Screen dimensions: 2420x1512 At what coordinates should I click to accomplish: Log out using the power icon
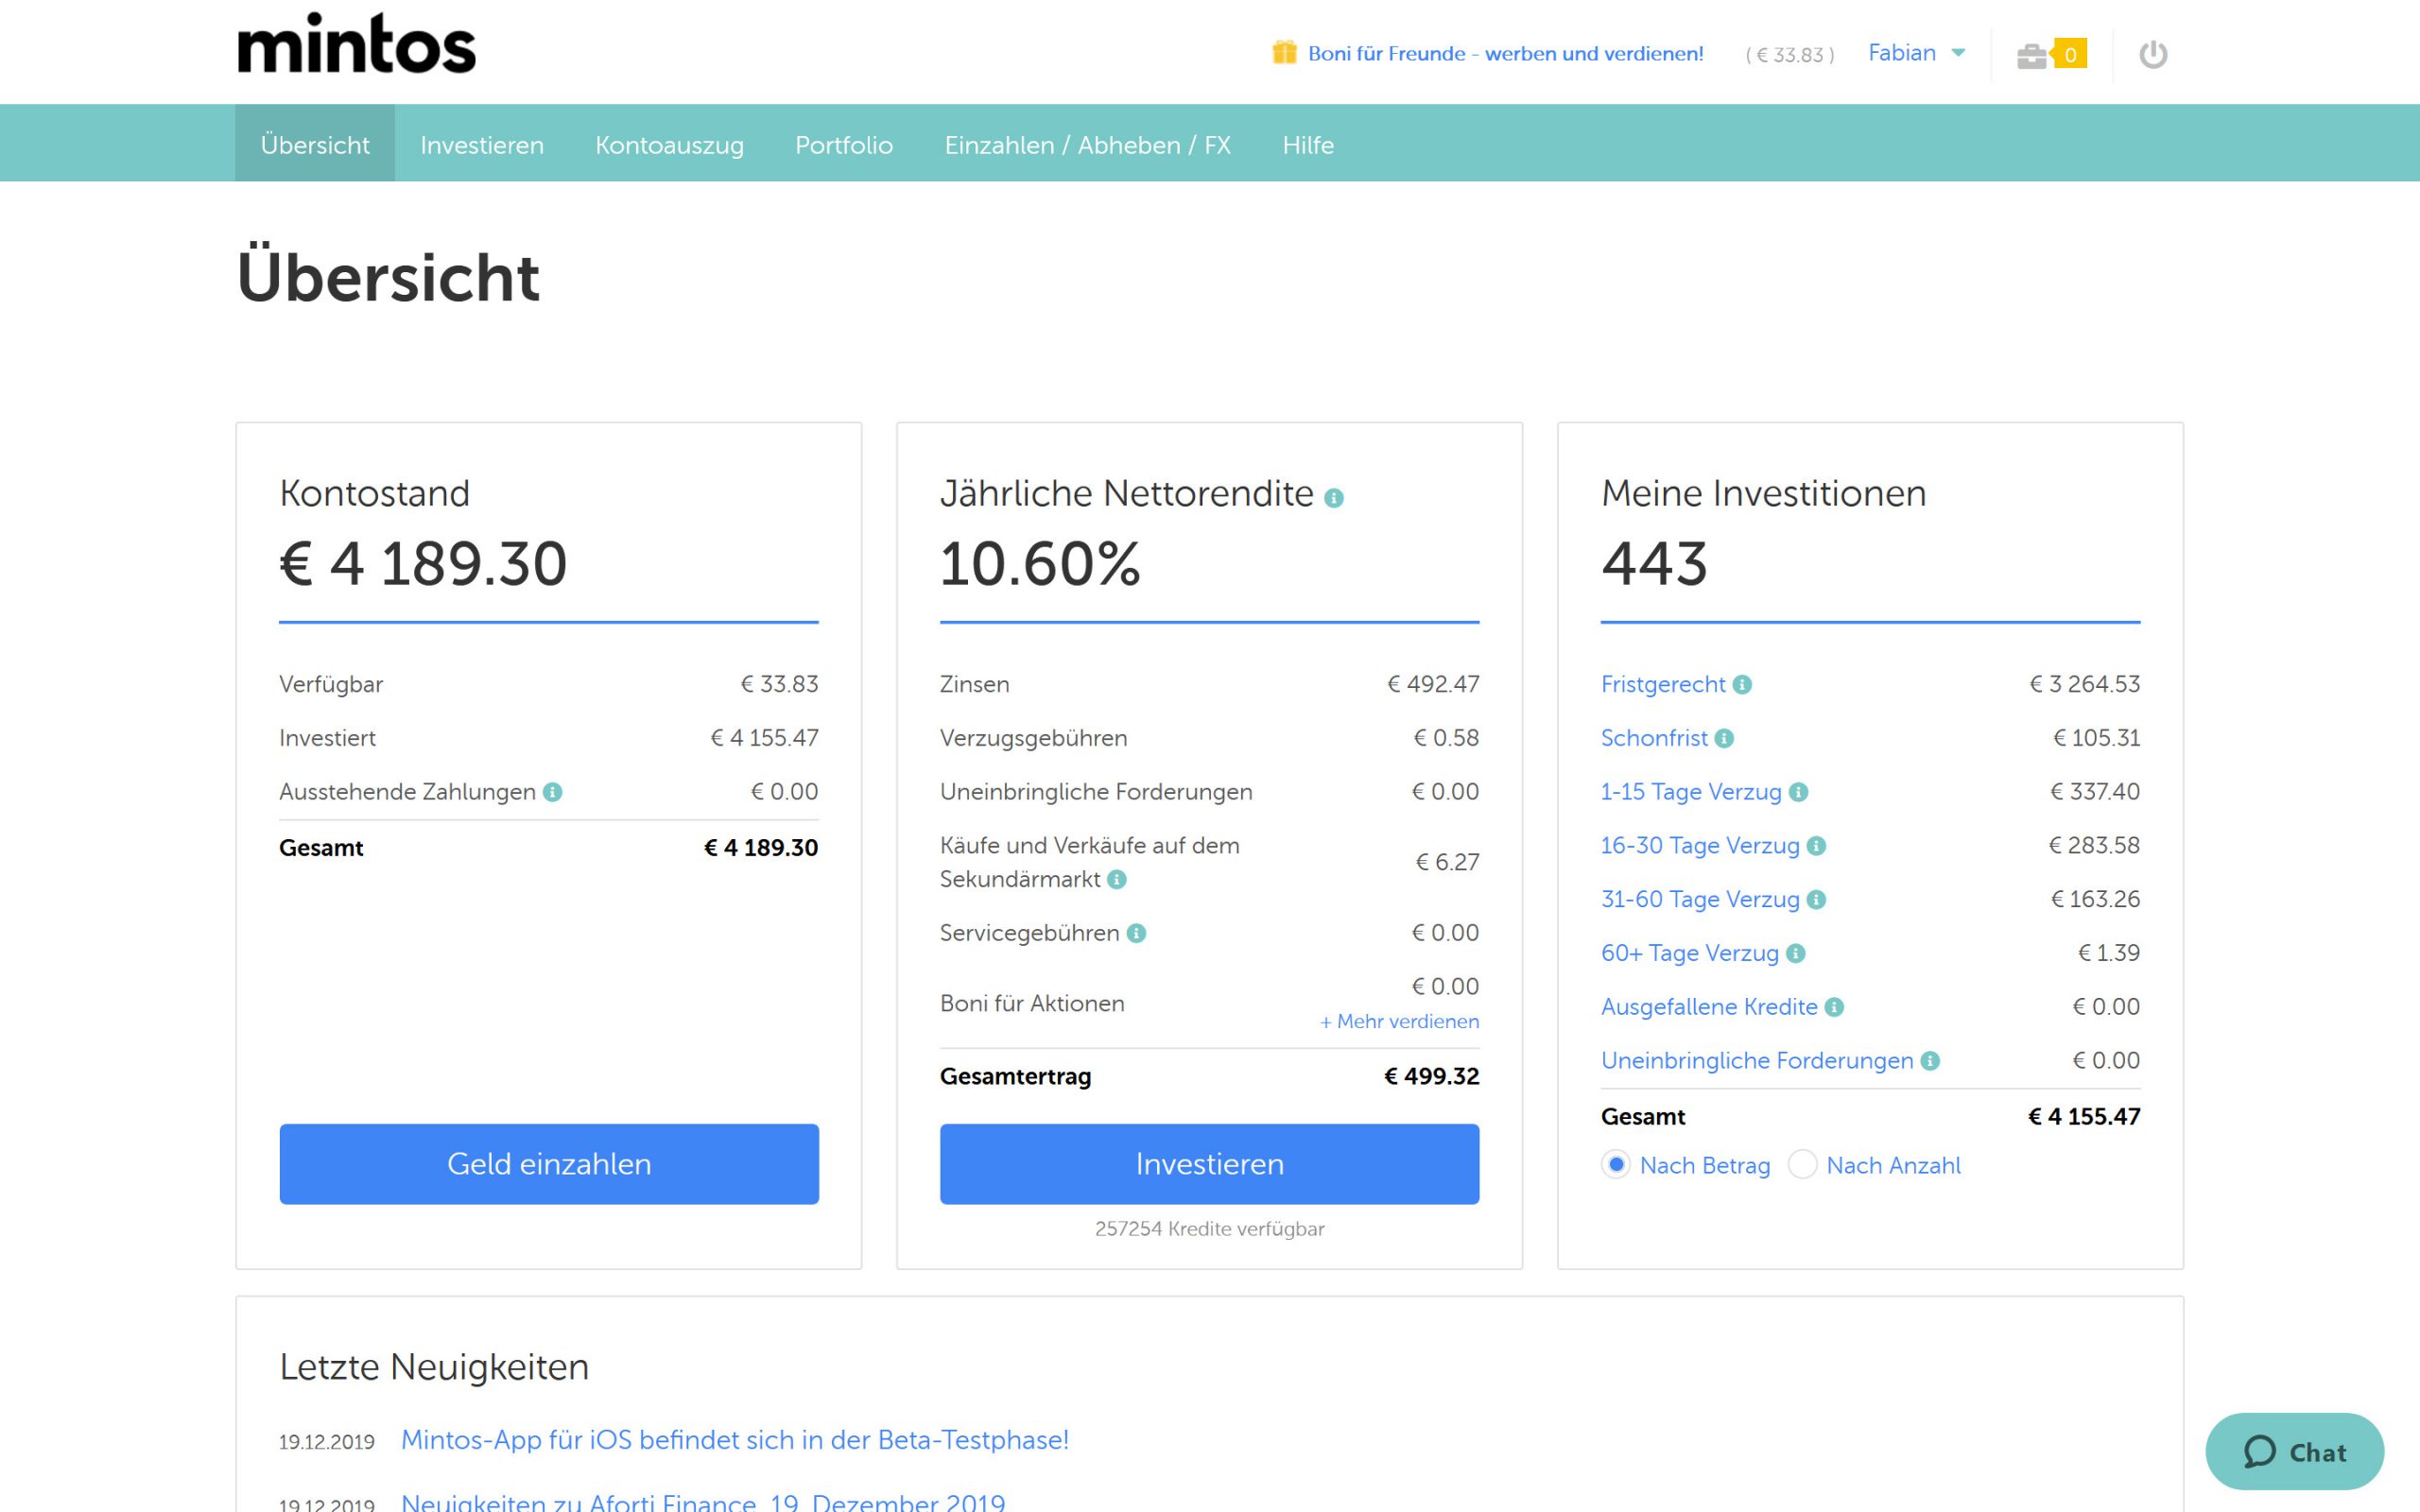click(2155, 55)
